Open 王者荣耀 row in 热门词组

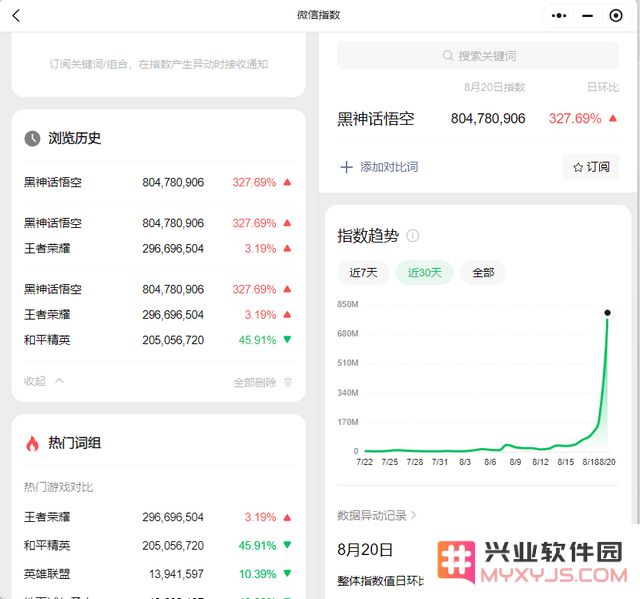click(158, 517)
